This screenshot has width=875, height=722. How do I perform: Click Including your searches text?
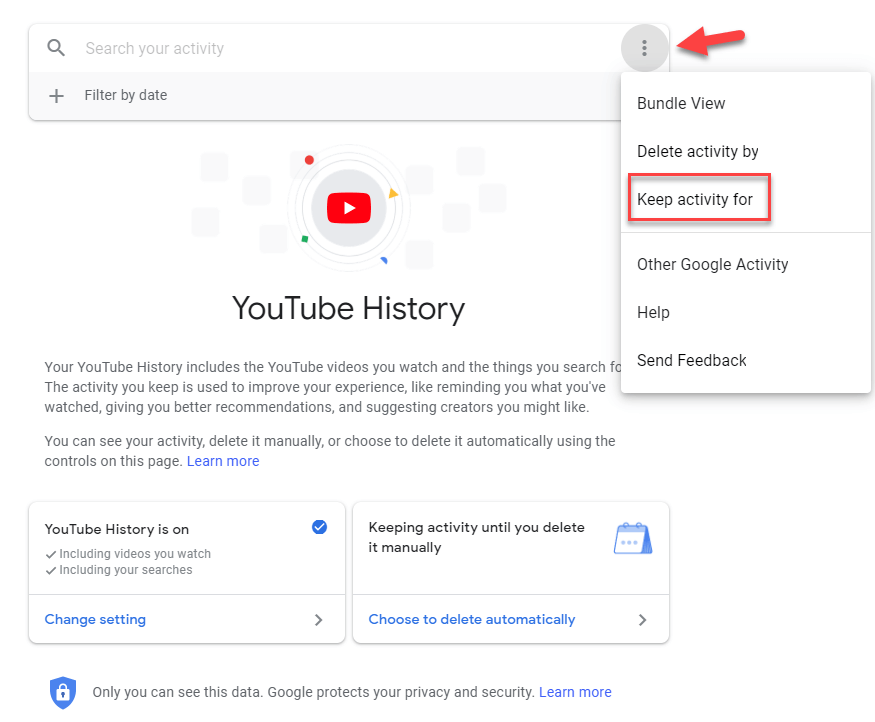(x=126, y=570)
